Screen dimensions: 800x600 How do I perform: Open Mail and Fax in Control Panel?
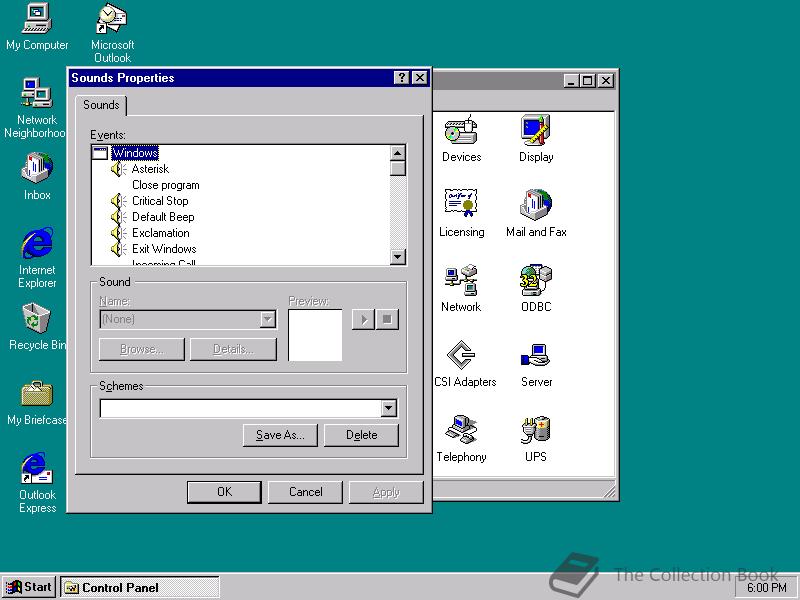click(x=536, y=213)
